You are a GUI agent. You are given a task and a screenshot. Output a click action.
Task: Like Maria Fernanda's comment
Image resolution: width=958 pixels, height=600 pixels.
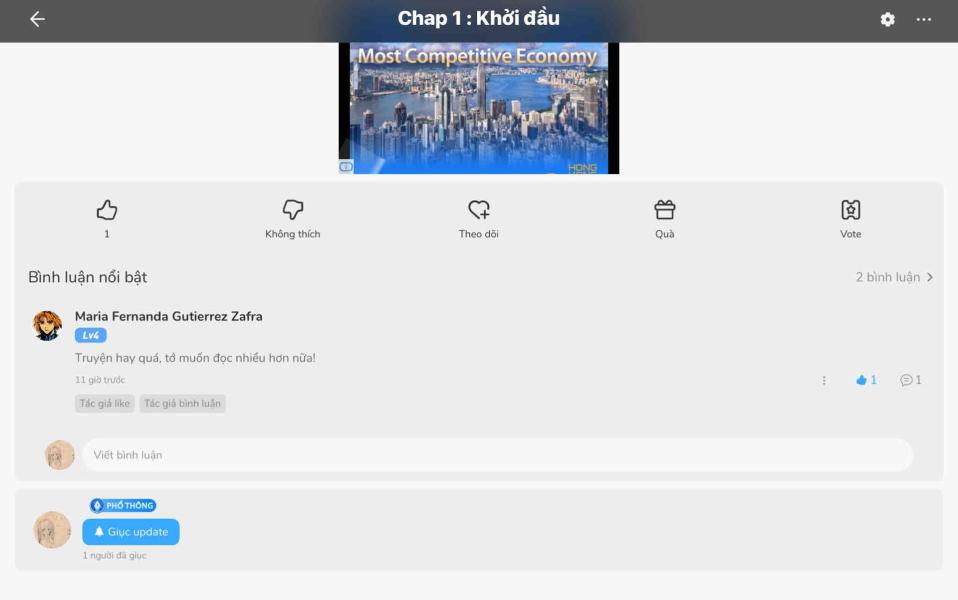(866, 380)
